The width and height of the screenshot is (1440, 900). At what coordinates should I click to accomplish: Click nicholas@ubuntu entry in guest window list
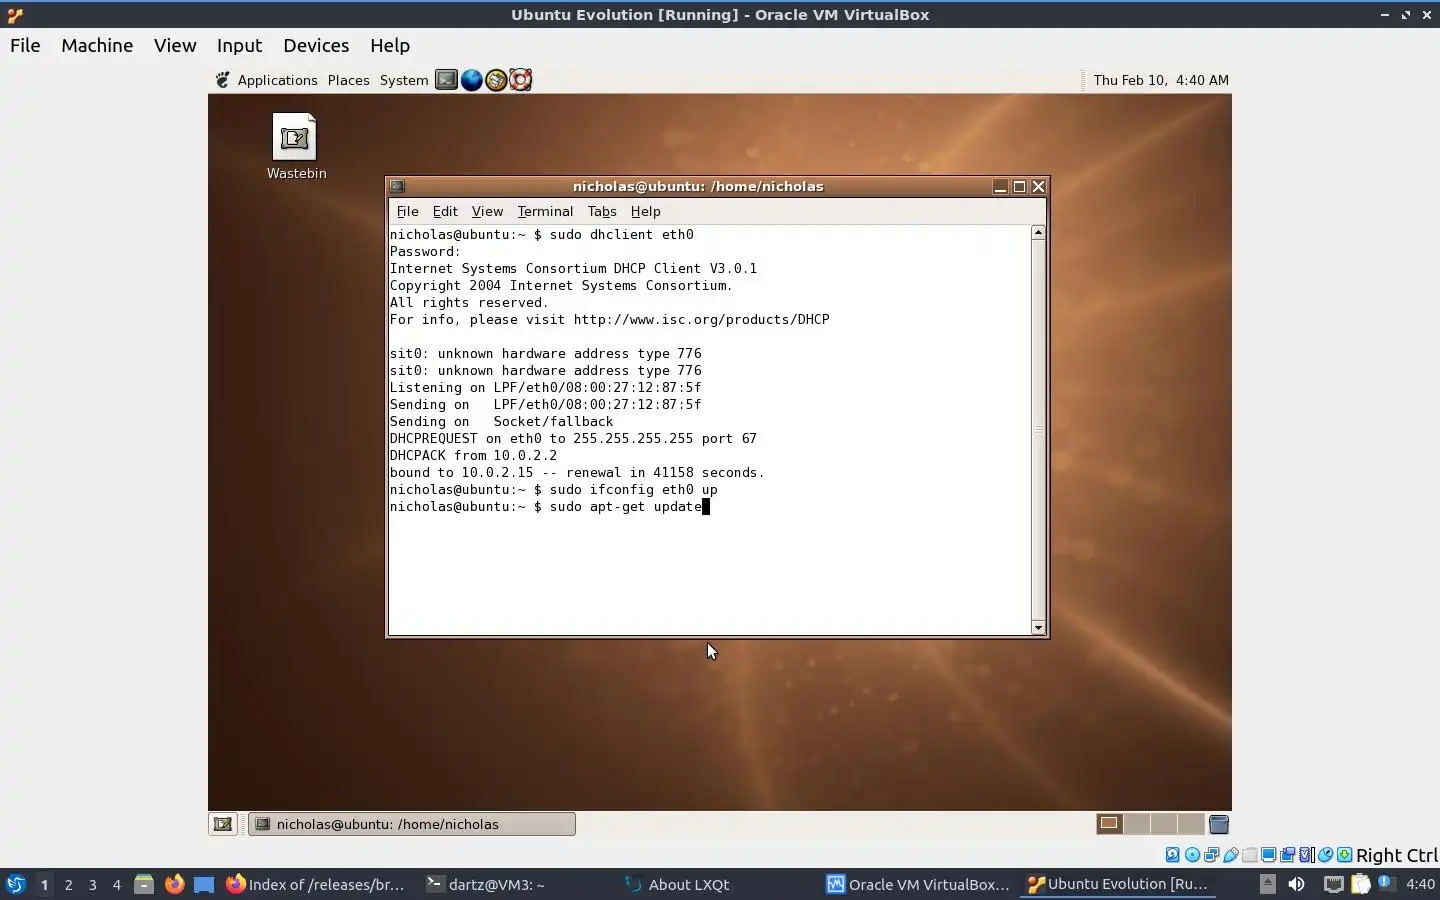point(412,824)
